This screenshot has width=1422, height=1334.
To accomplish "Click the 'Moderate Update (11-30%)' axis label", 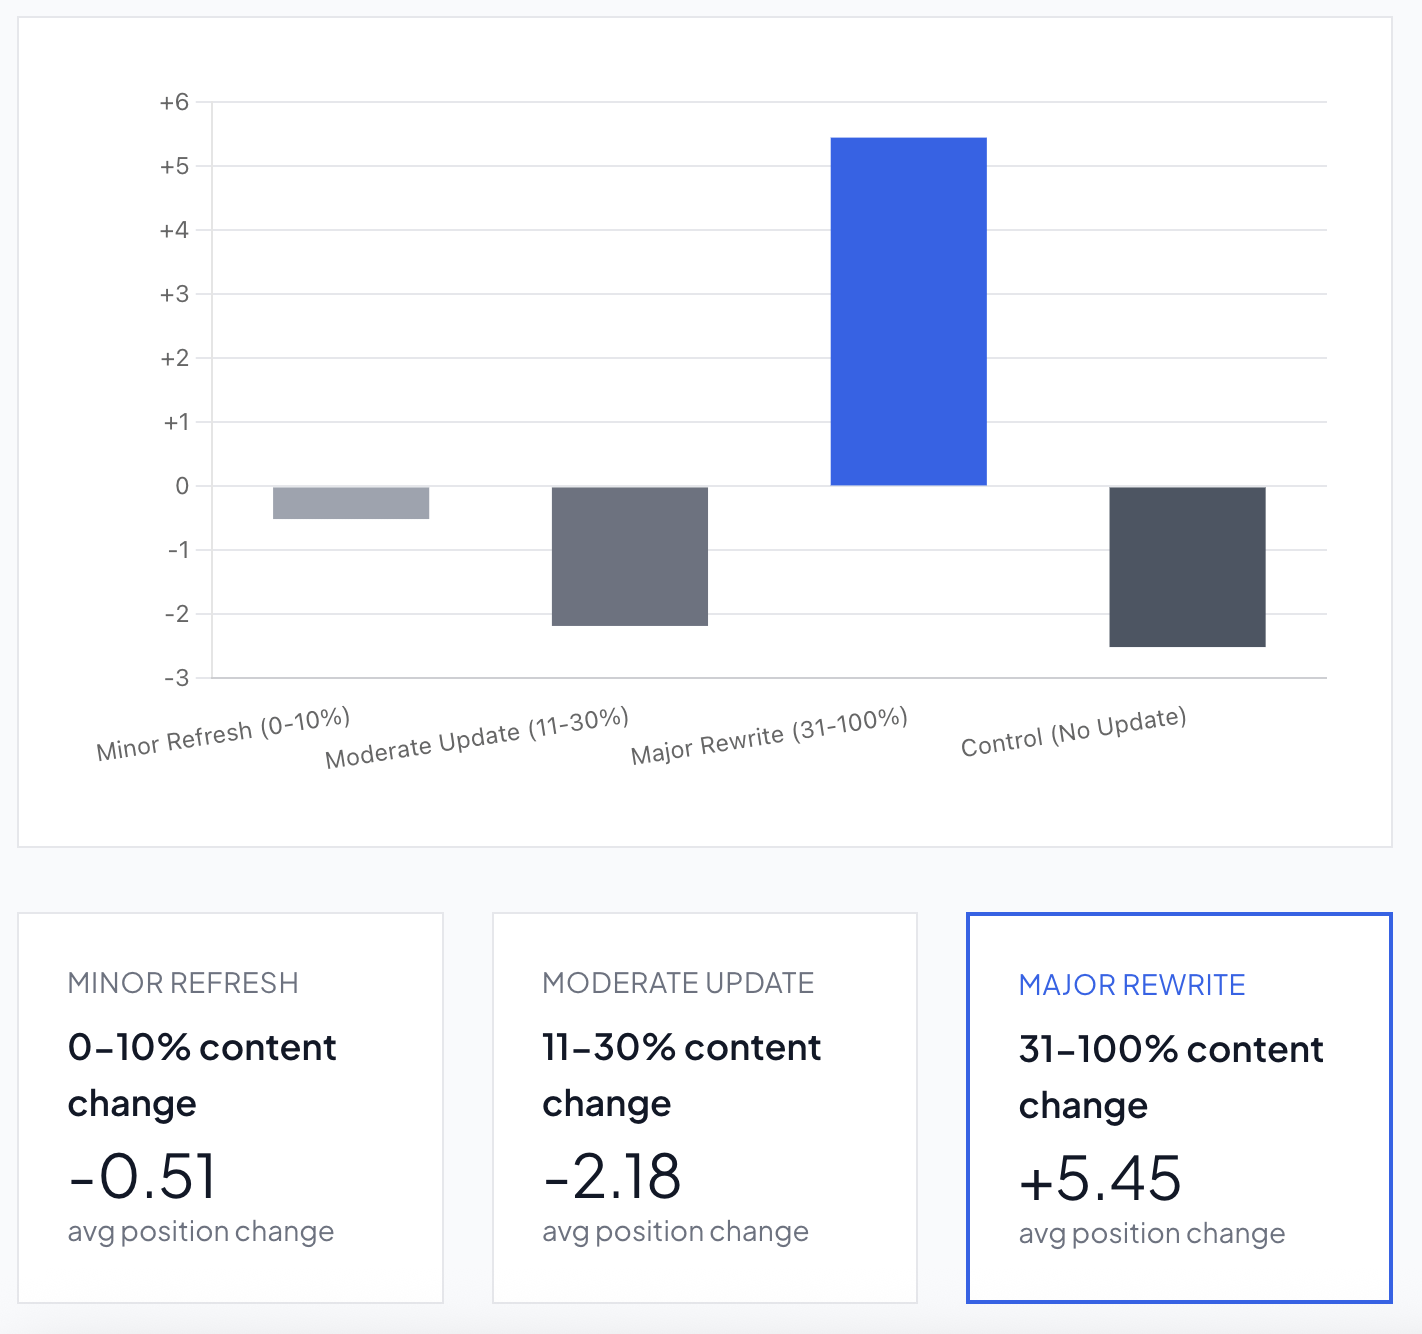I will [477, 738].
